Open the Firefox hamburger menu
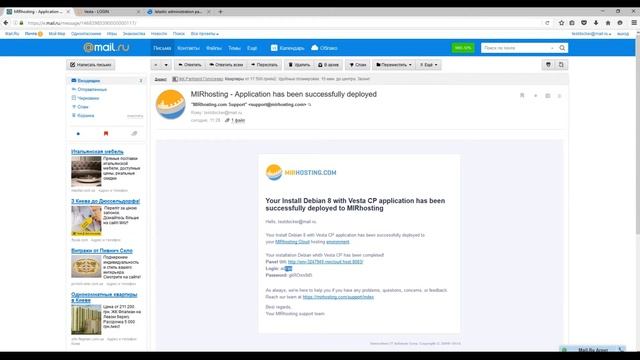The height and width of the screenshot is (360, 640). [634, 23]
